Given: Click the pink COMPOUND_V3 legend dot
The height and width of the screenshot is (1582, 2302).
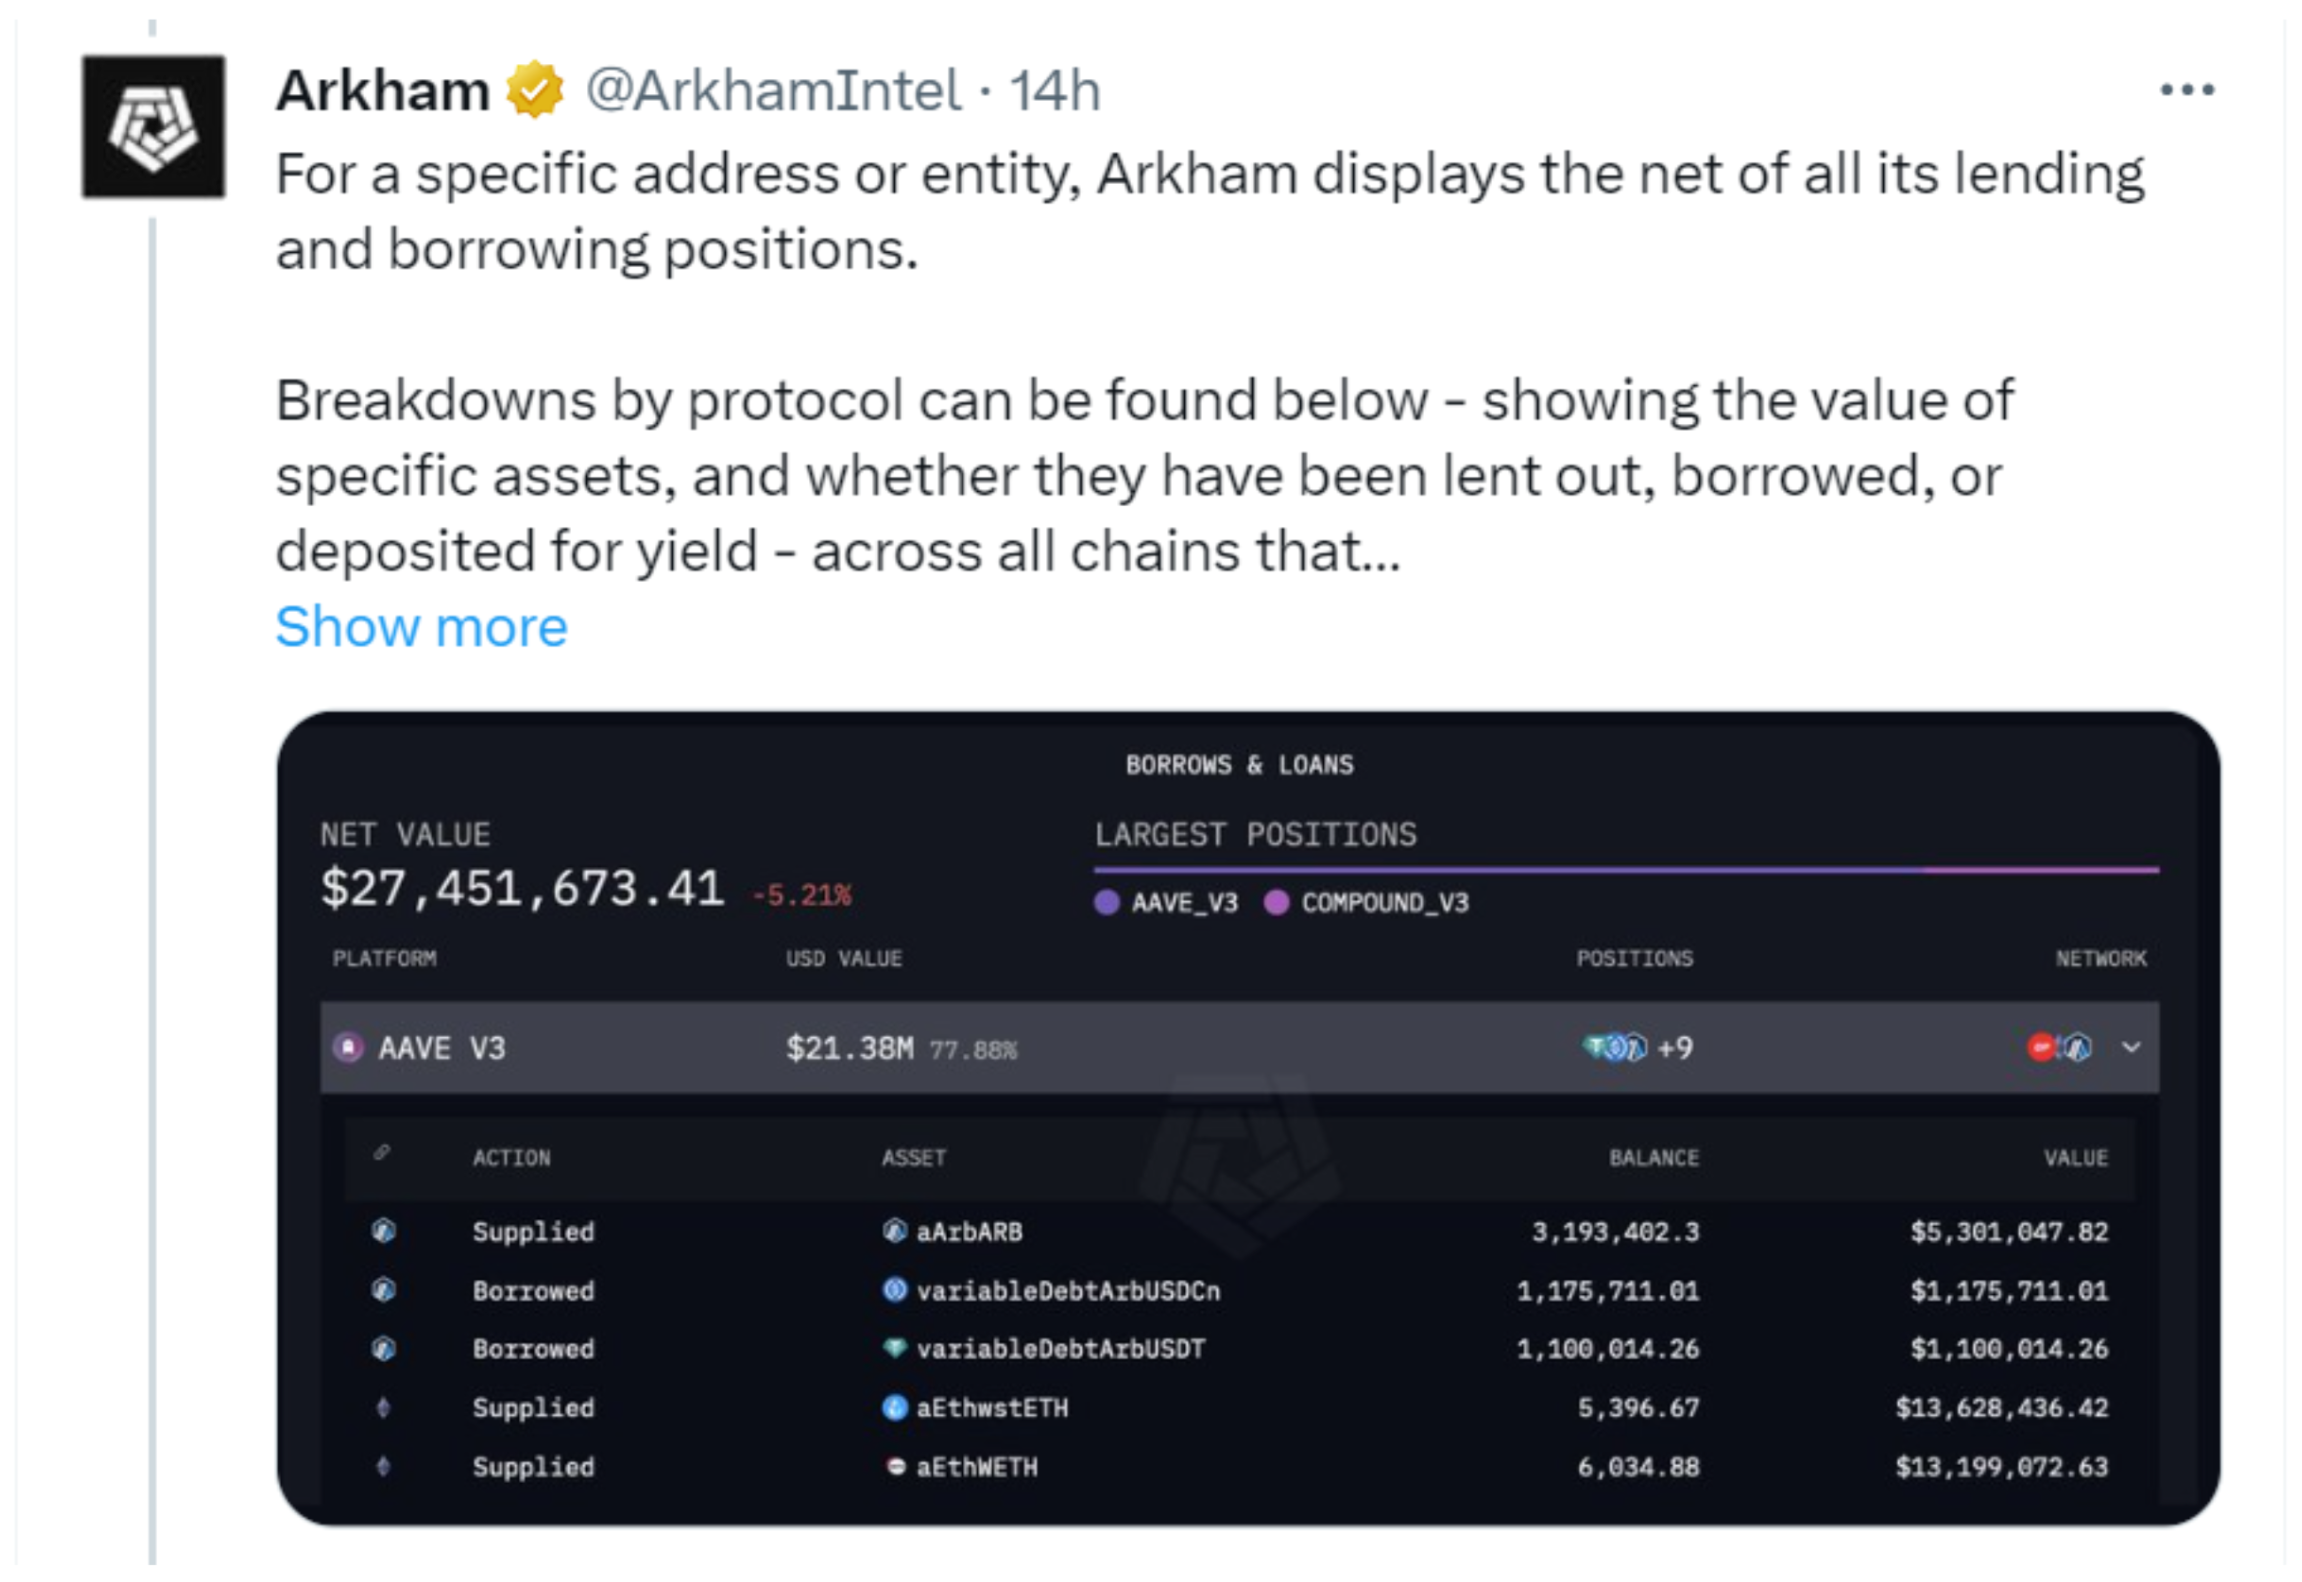Looking at the screenshot, I should pos(1276,903).
